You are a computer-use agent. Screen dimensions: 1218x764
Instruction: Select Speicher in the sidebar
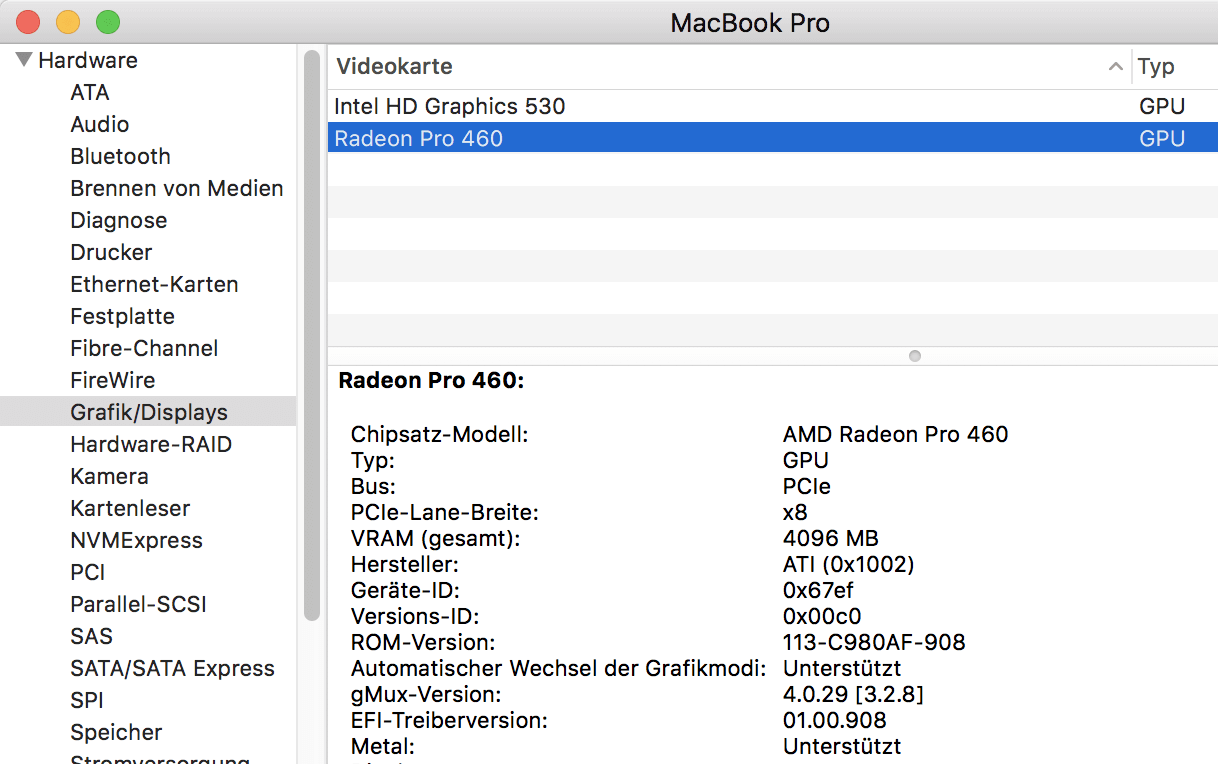116,732
